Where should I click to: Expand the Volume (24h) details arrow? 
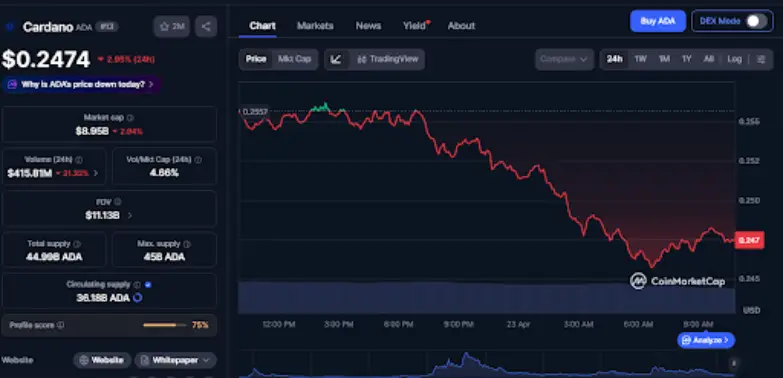coord(96,173)
